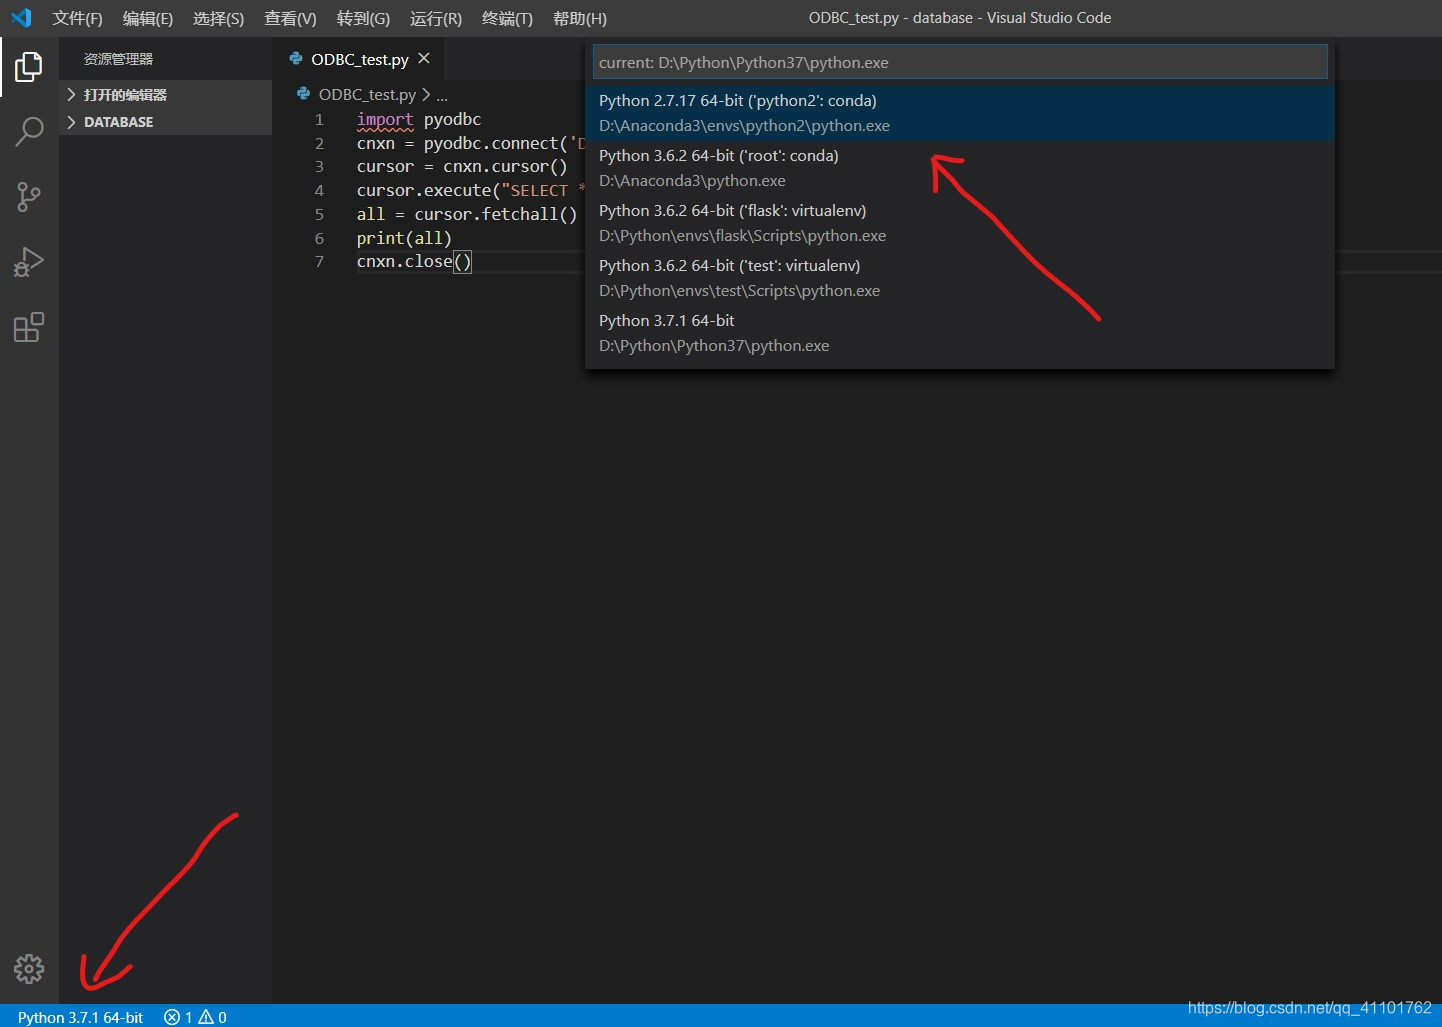Image resolution: width=1442 pixels, height=1027 pixels.
Task: Open the Explorer view icon
Action: [x=28, y=66]
